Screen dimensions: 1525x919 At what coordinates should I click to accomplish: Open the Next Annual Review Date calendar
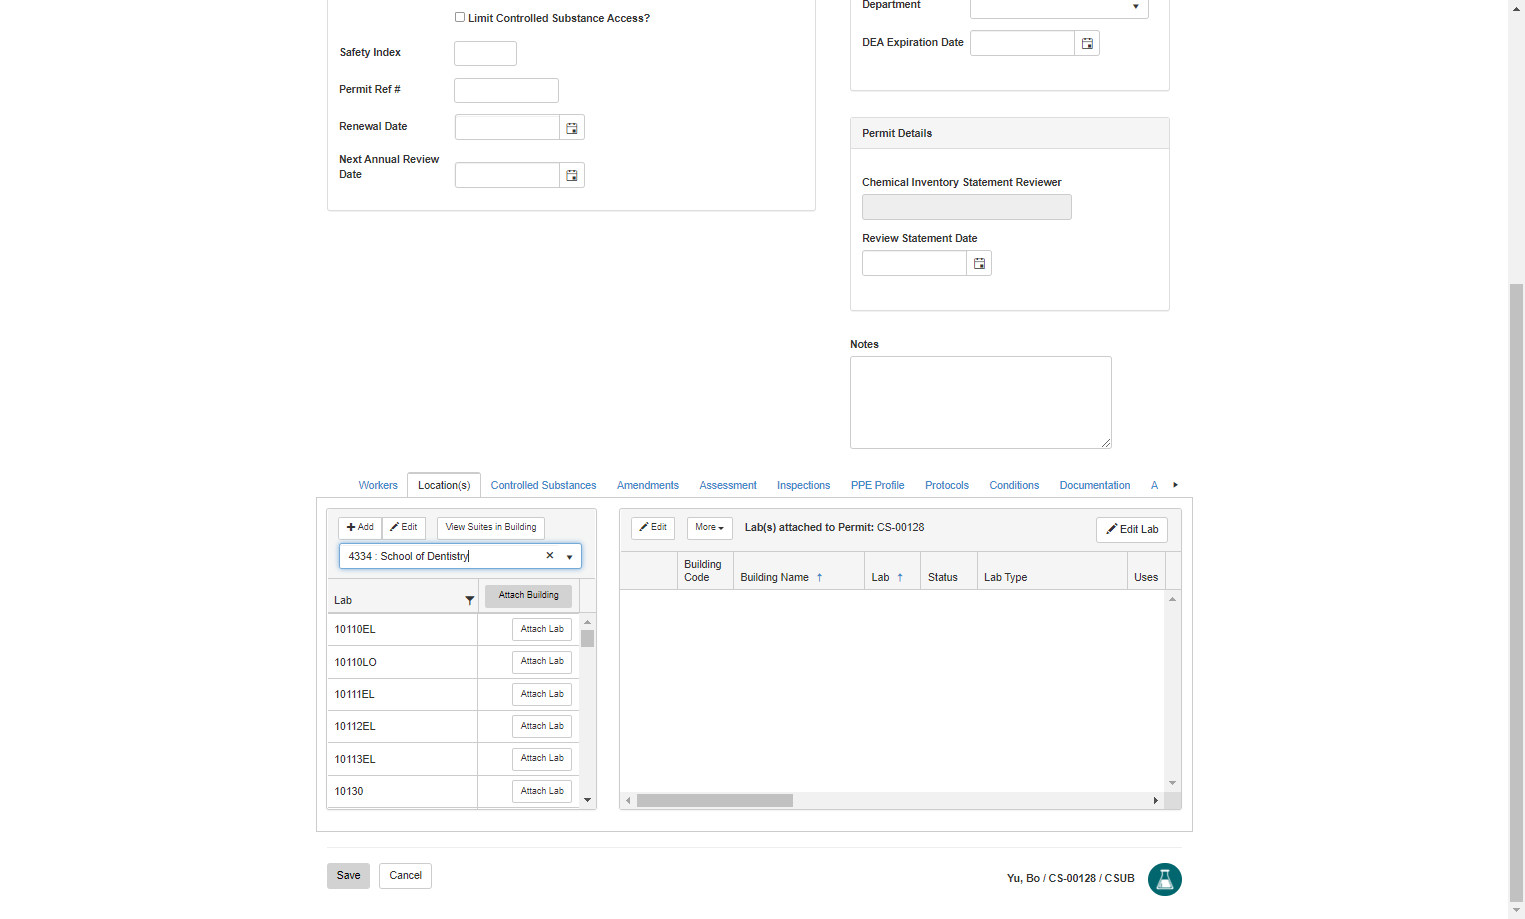[572, 176]
